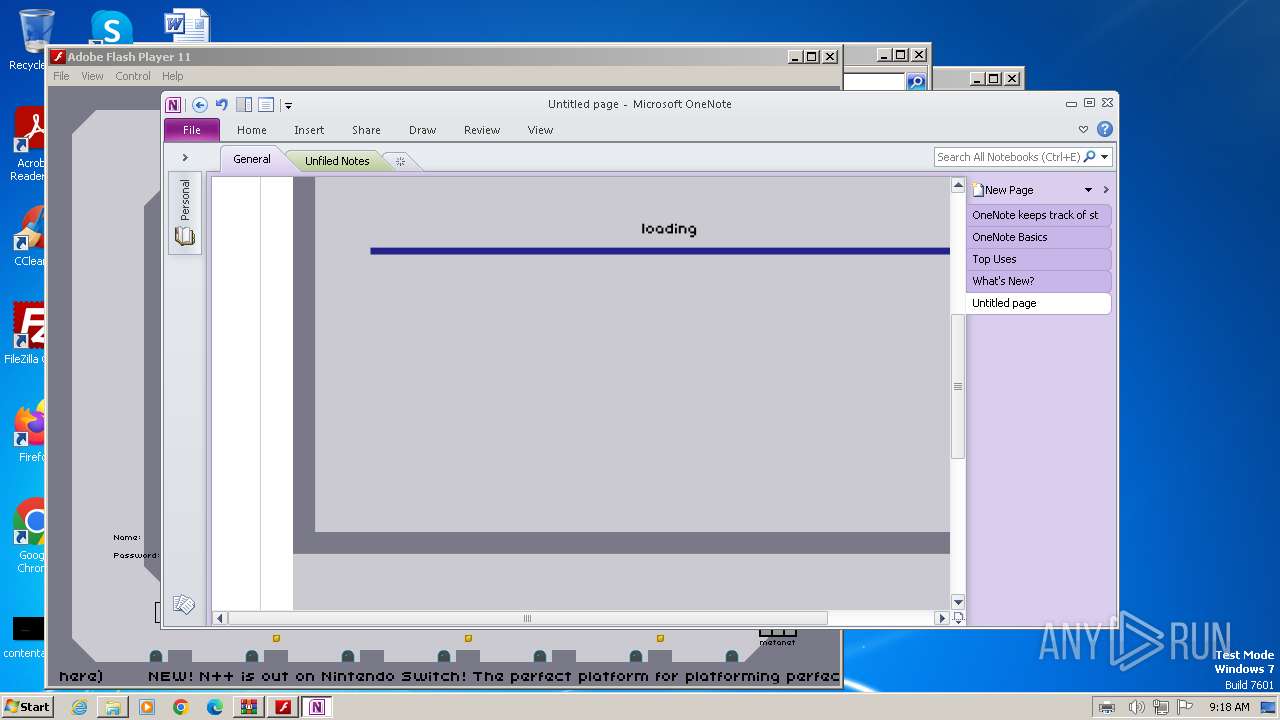Expand the notebook navigation bar chevron

tap(185, 158)
